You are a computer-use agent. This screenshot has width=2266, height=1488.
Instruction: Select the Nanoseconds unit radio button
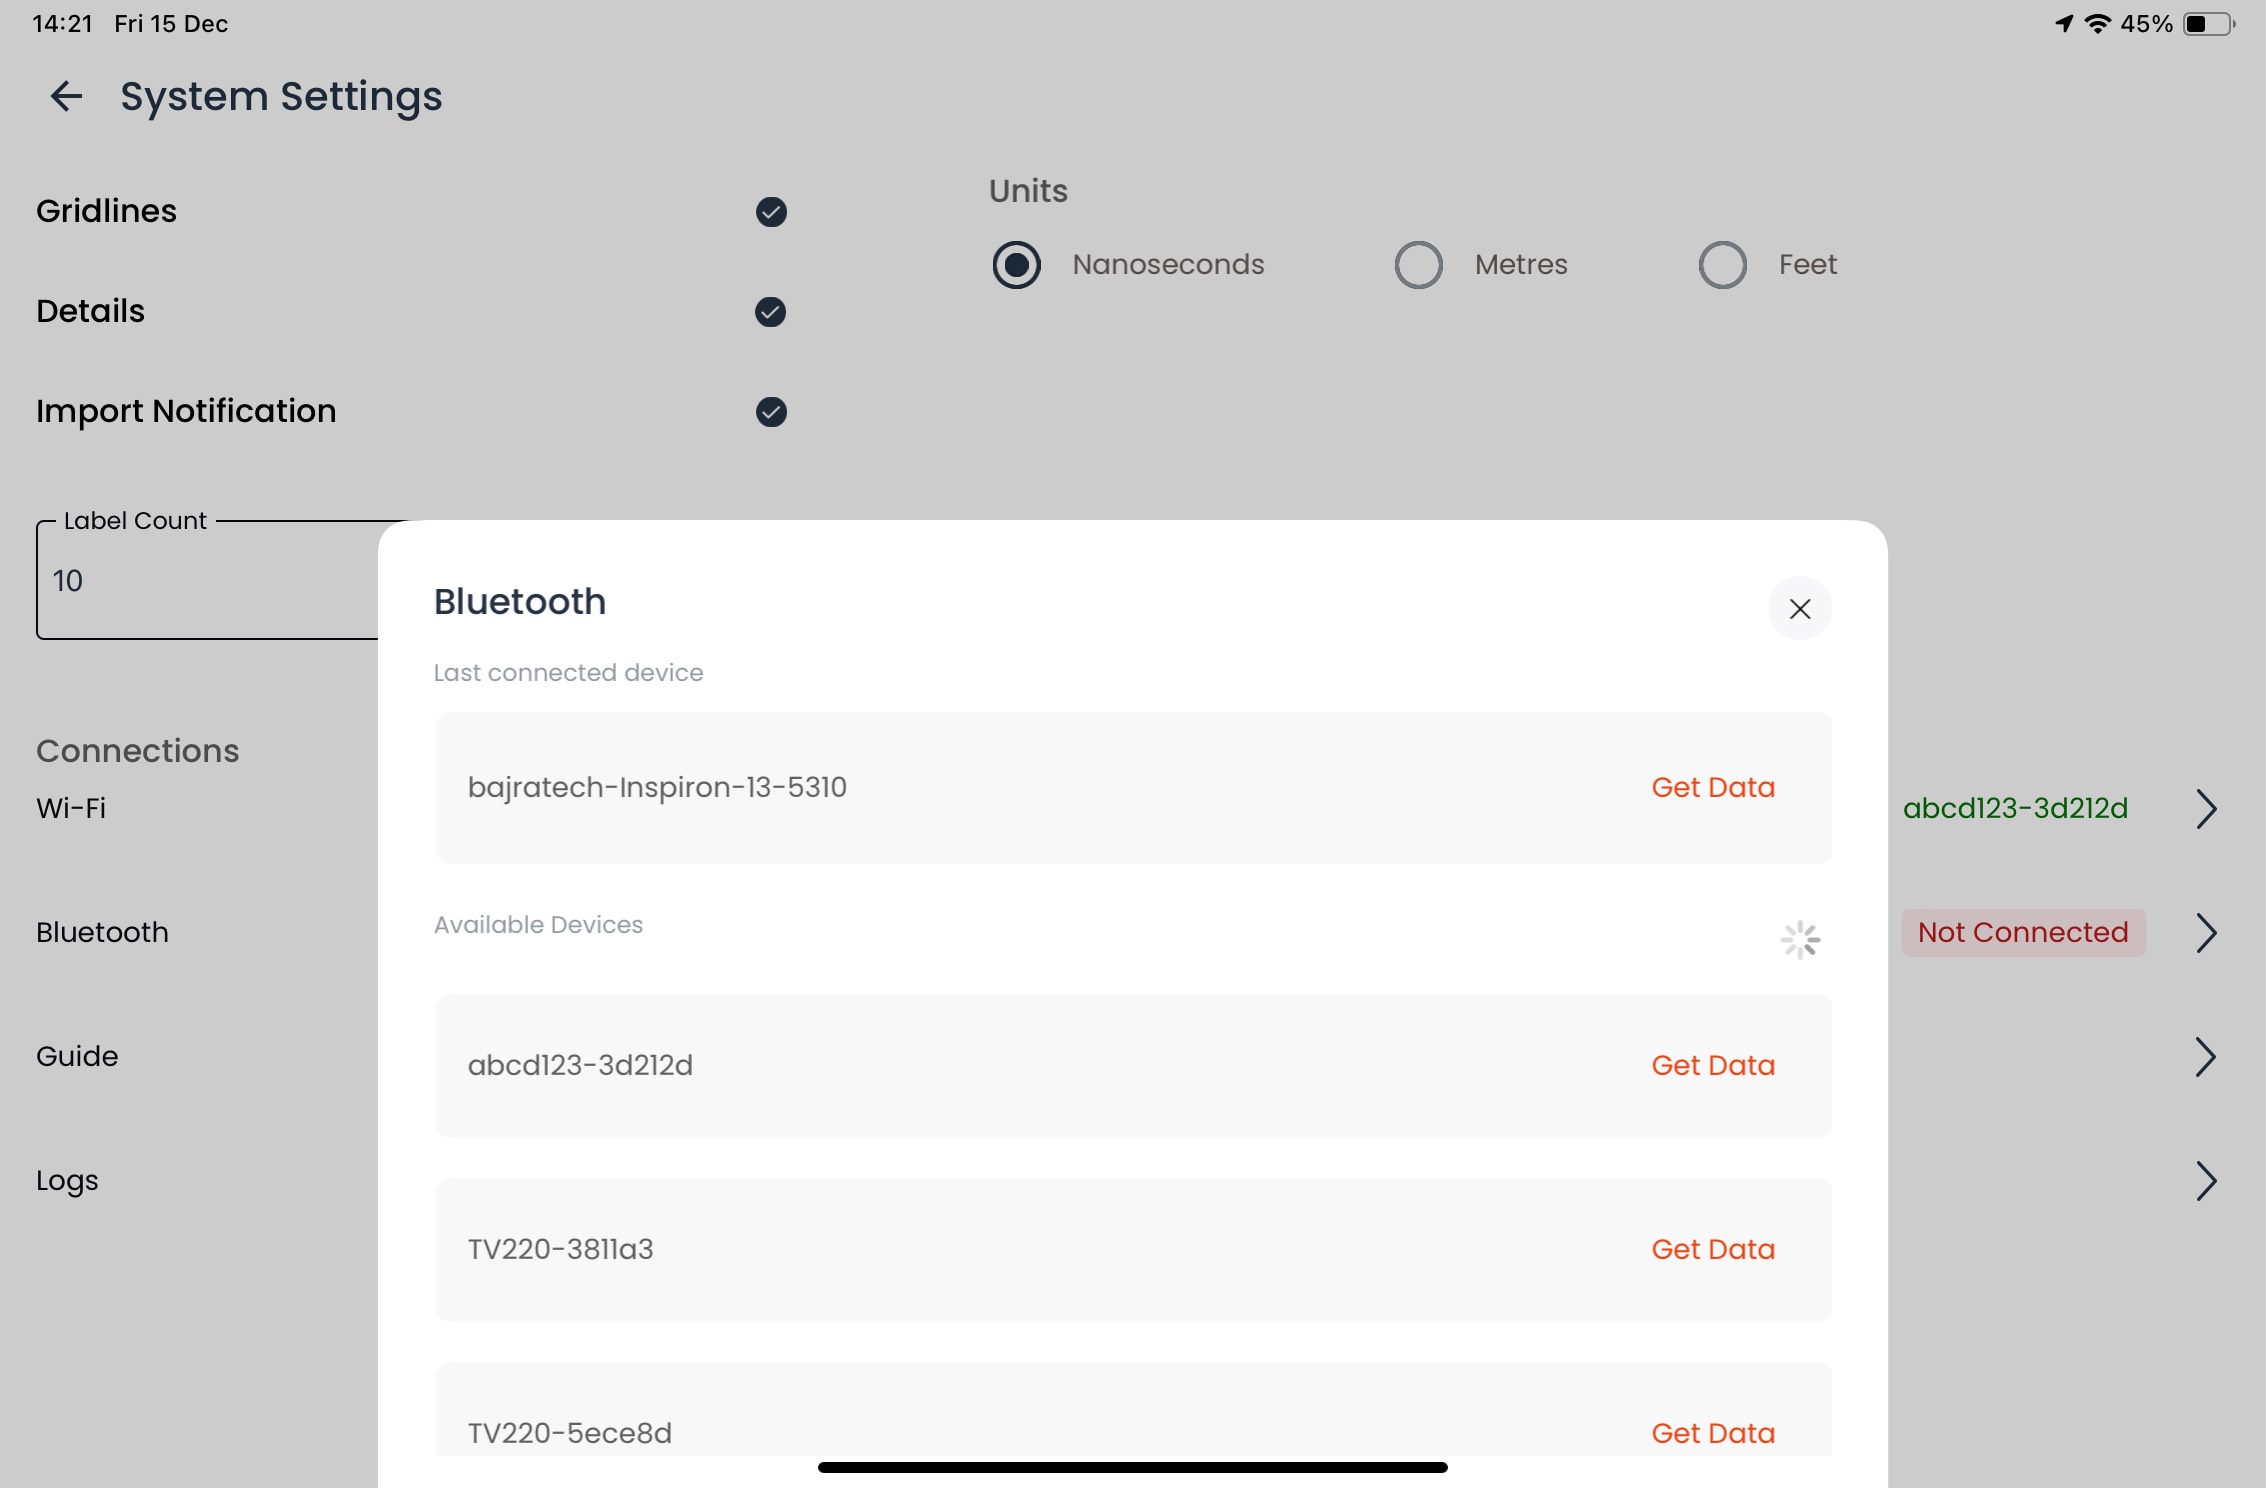point(1017,265)
